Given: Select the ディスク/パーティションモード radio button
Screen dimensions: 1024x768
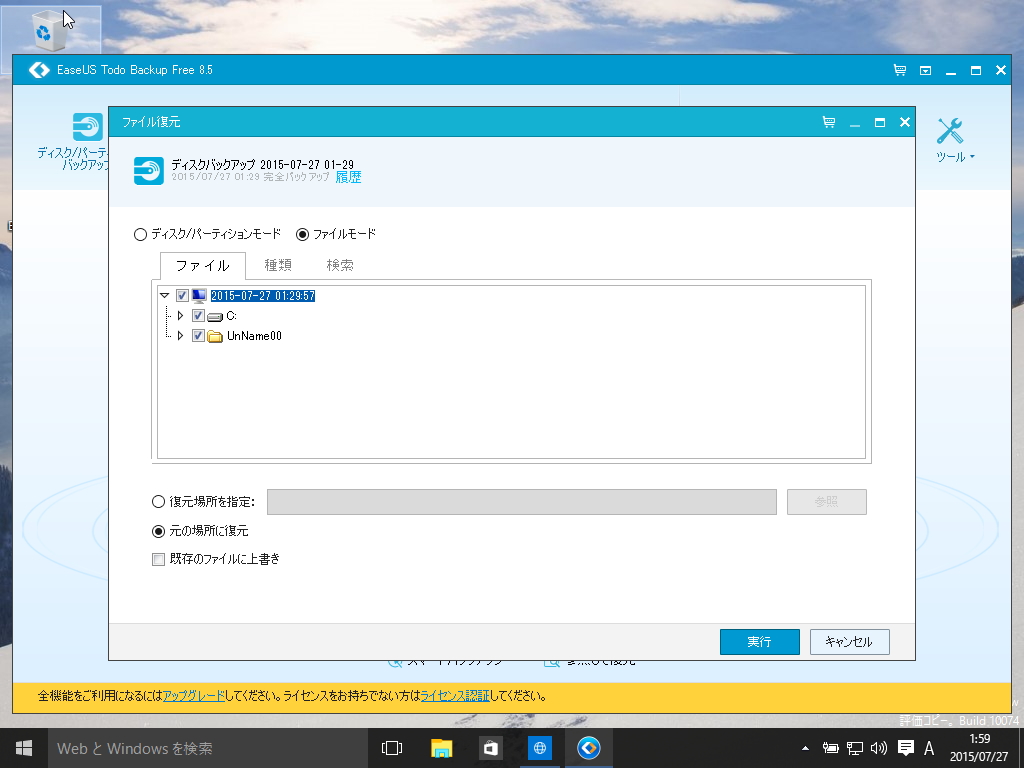Looking at the screenshot, I should (138, 233).
